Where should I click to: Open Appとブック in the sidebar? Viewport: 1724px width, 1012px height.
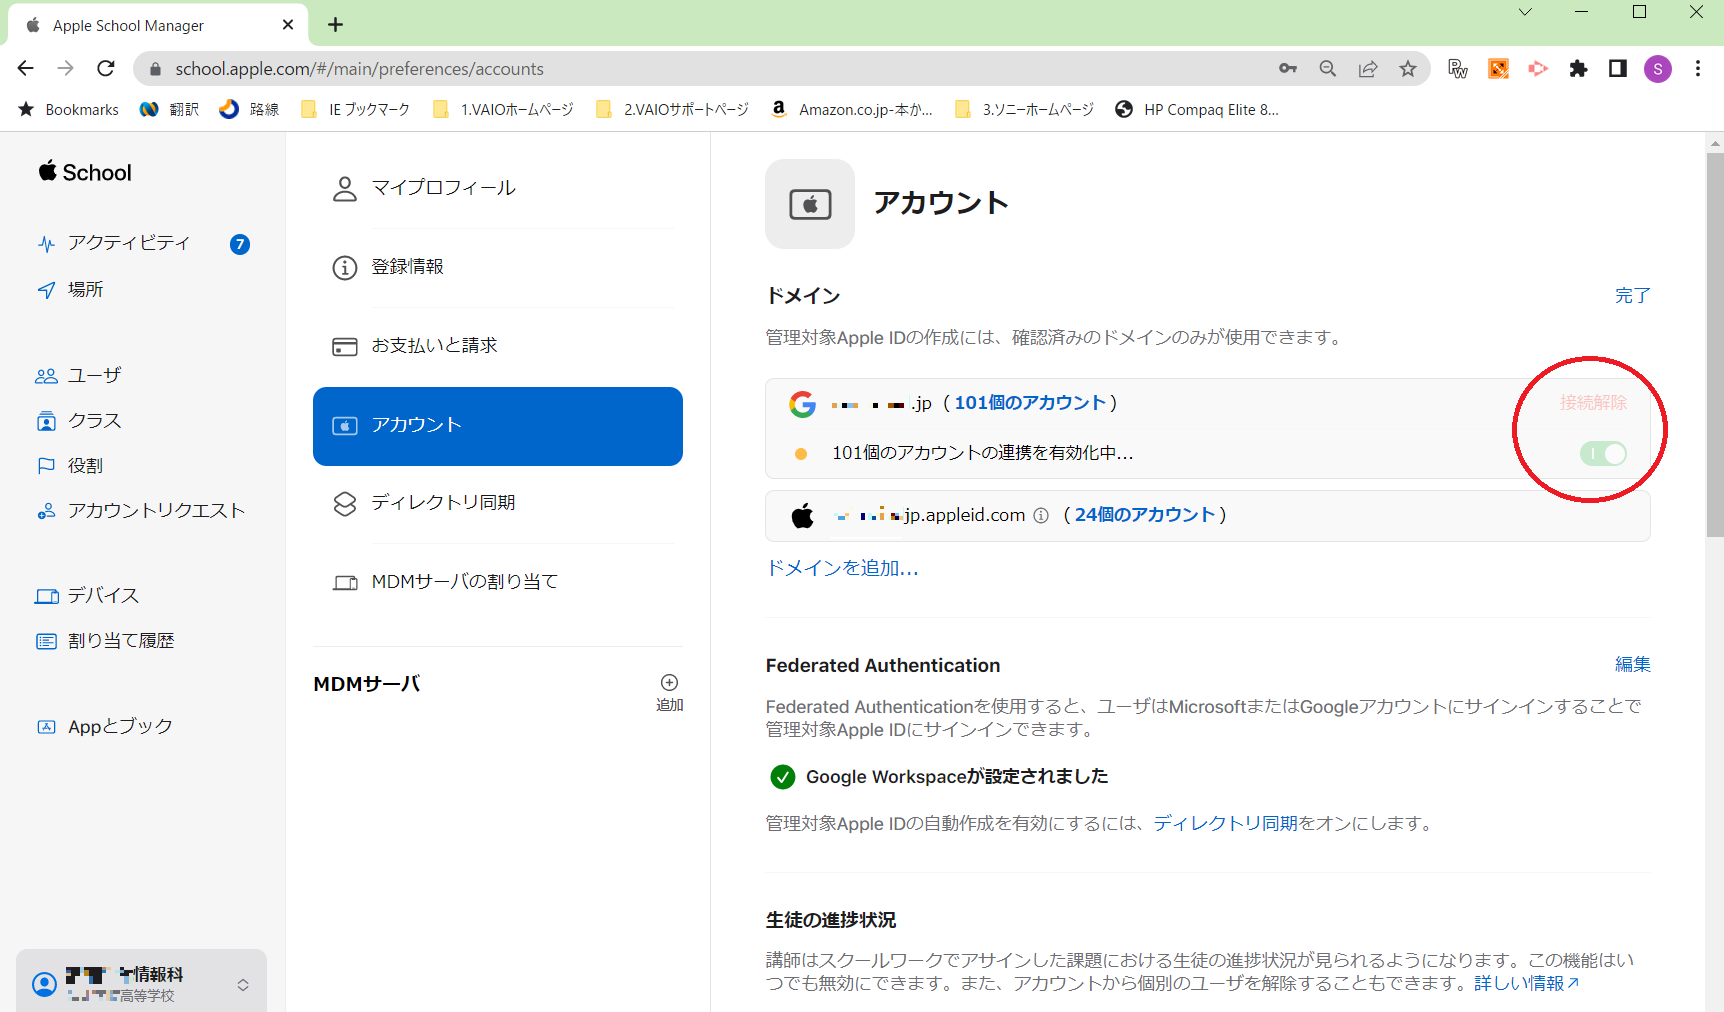(120, 727)
